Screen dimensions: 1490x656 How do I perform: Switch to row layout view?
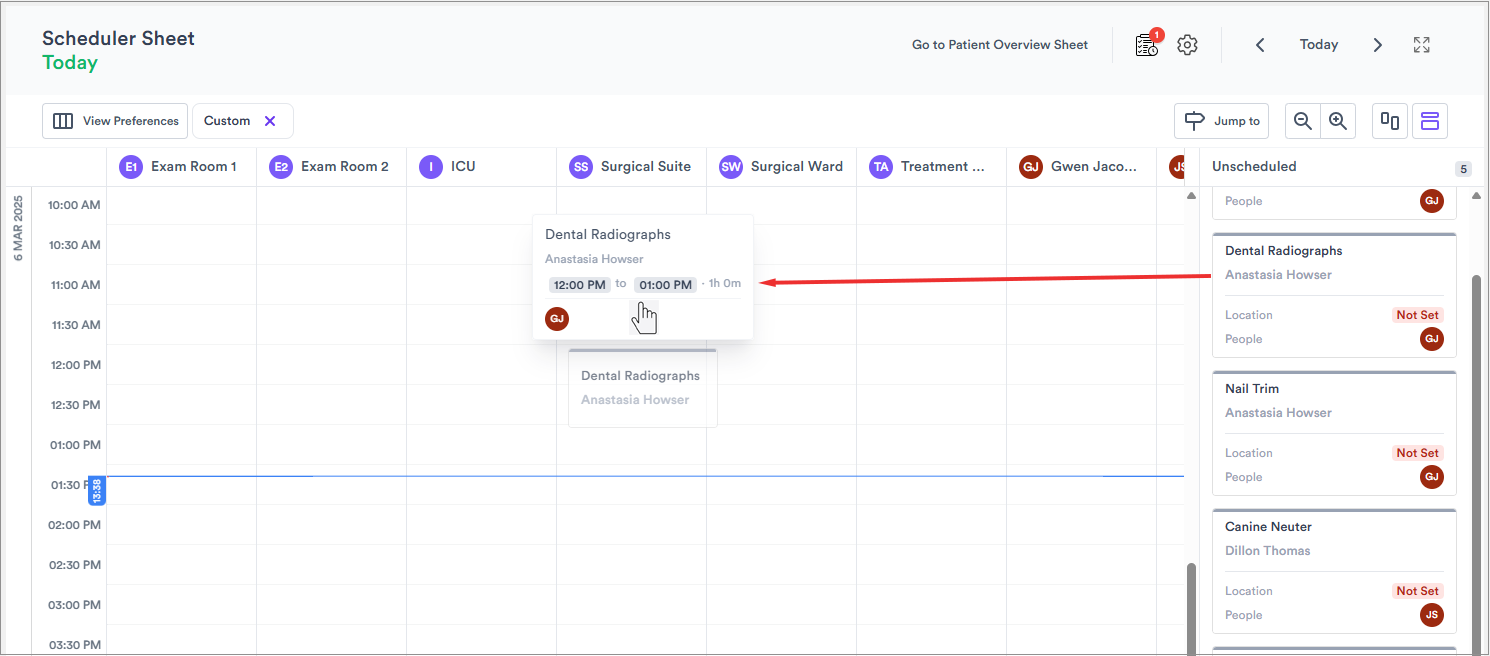point(1430,121)
